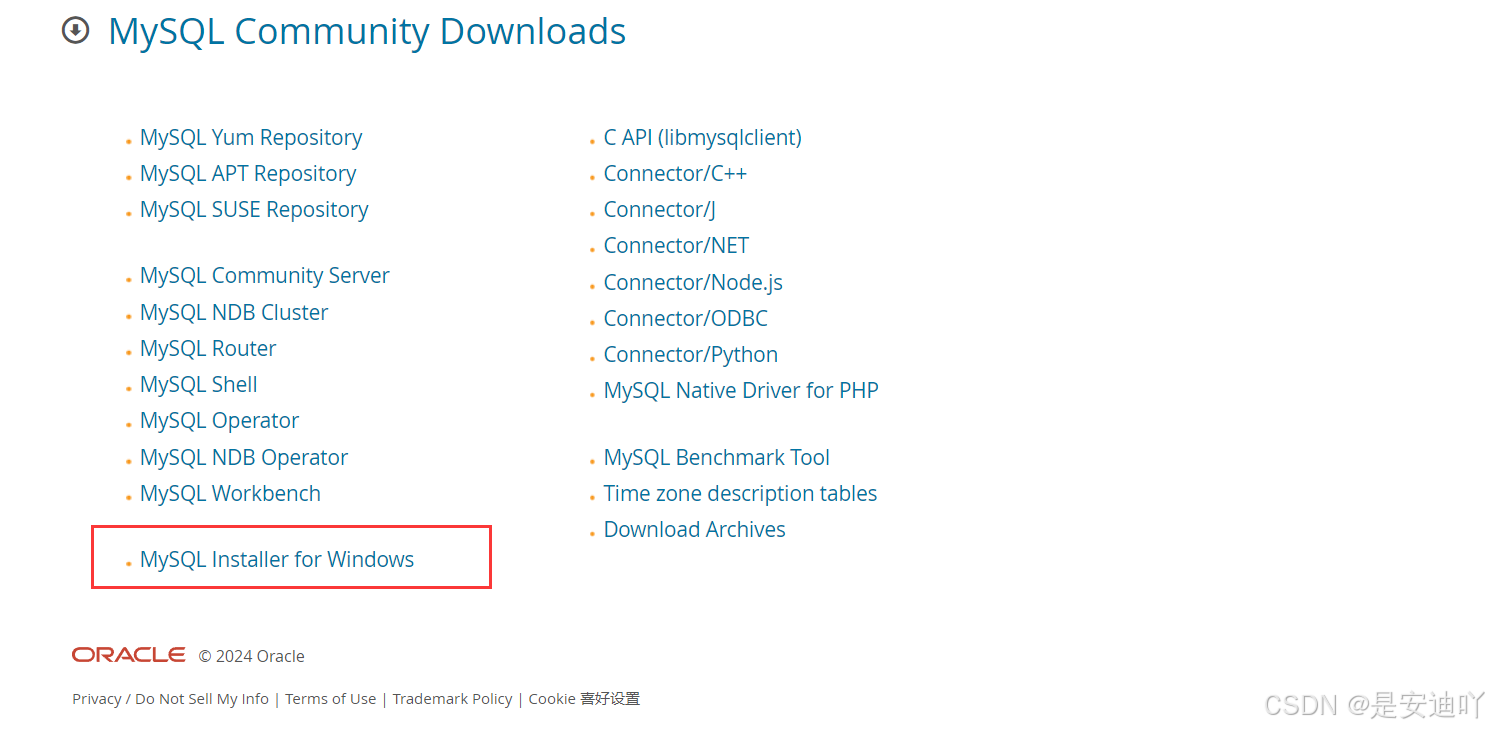Image resolution: width=1489 pixels, height=731 pixels.
Task: Open the MySQL Benchmark Tool link
Action: (x=717, y=458)
